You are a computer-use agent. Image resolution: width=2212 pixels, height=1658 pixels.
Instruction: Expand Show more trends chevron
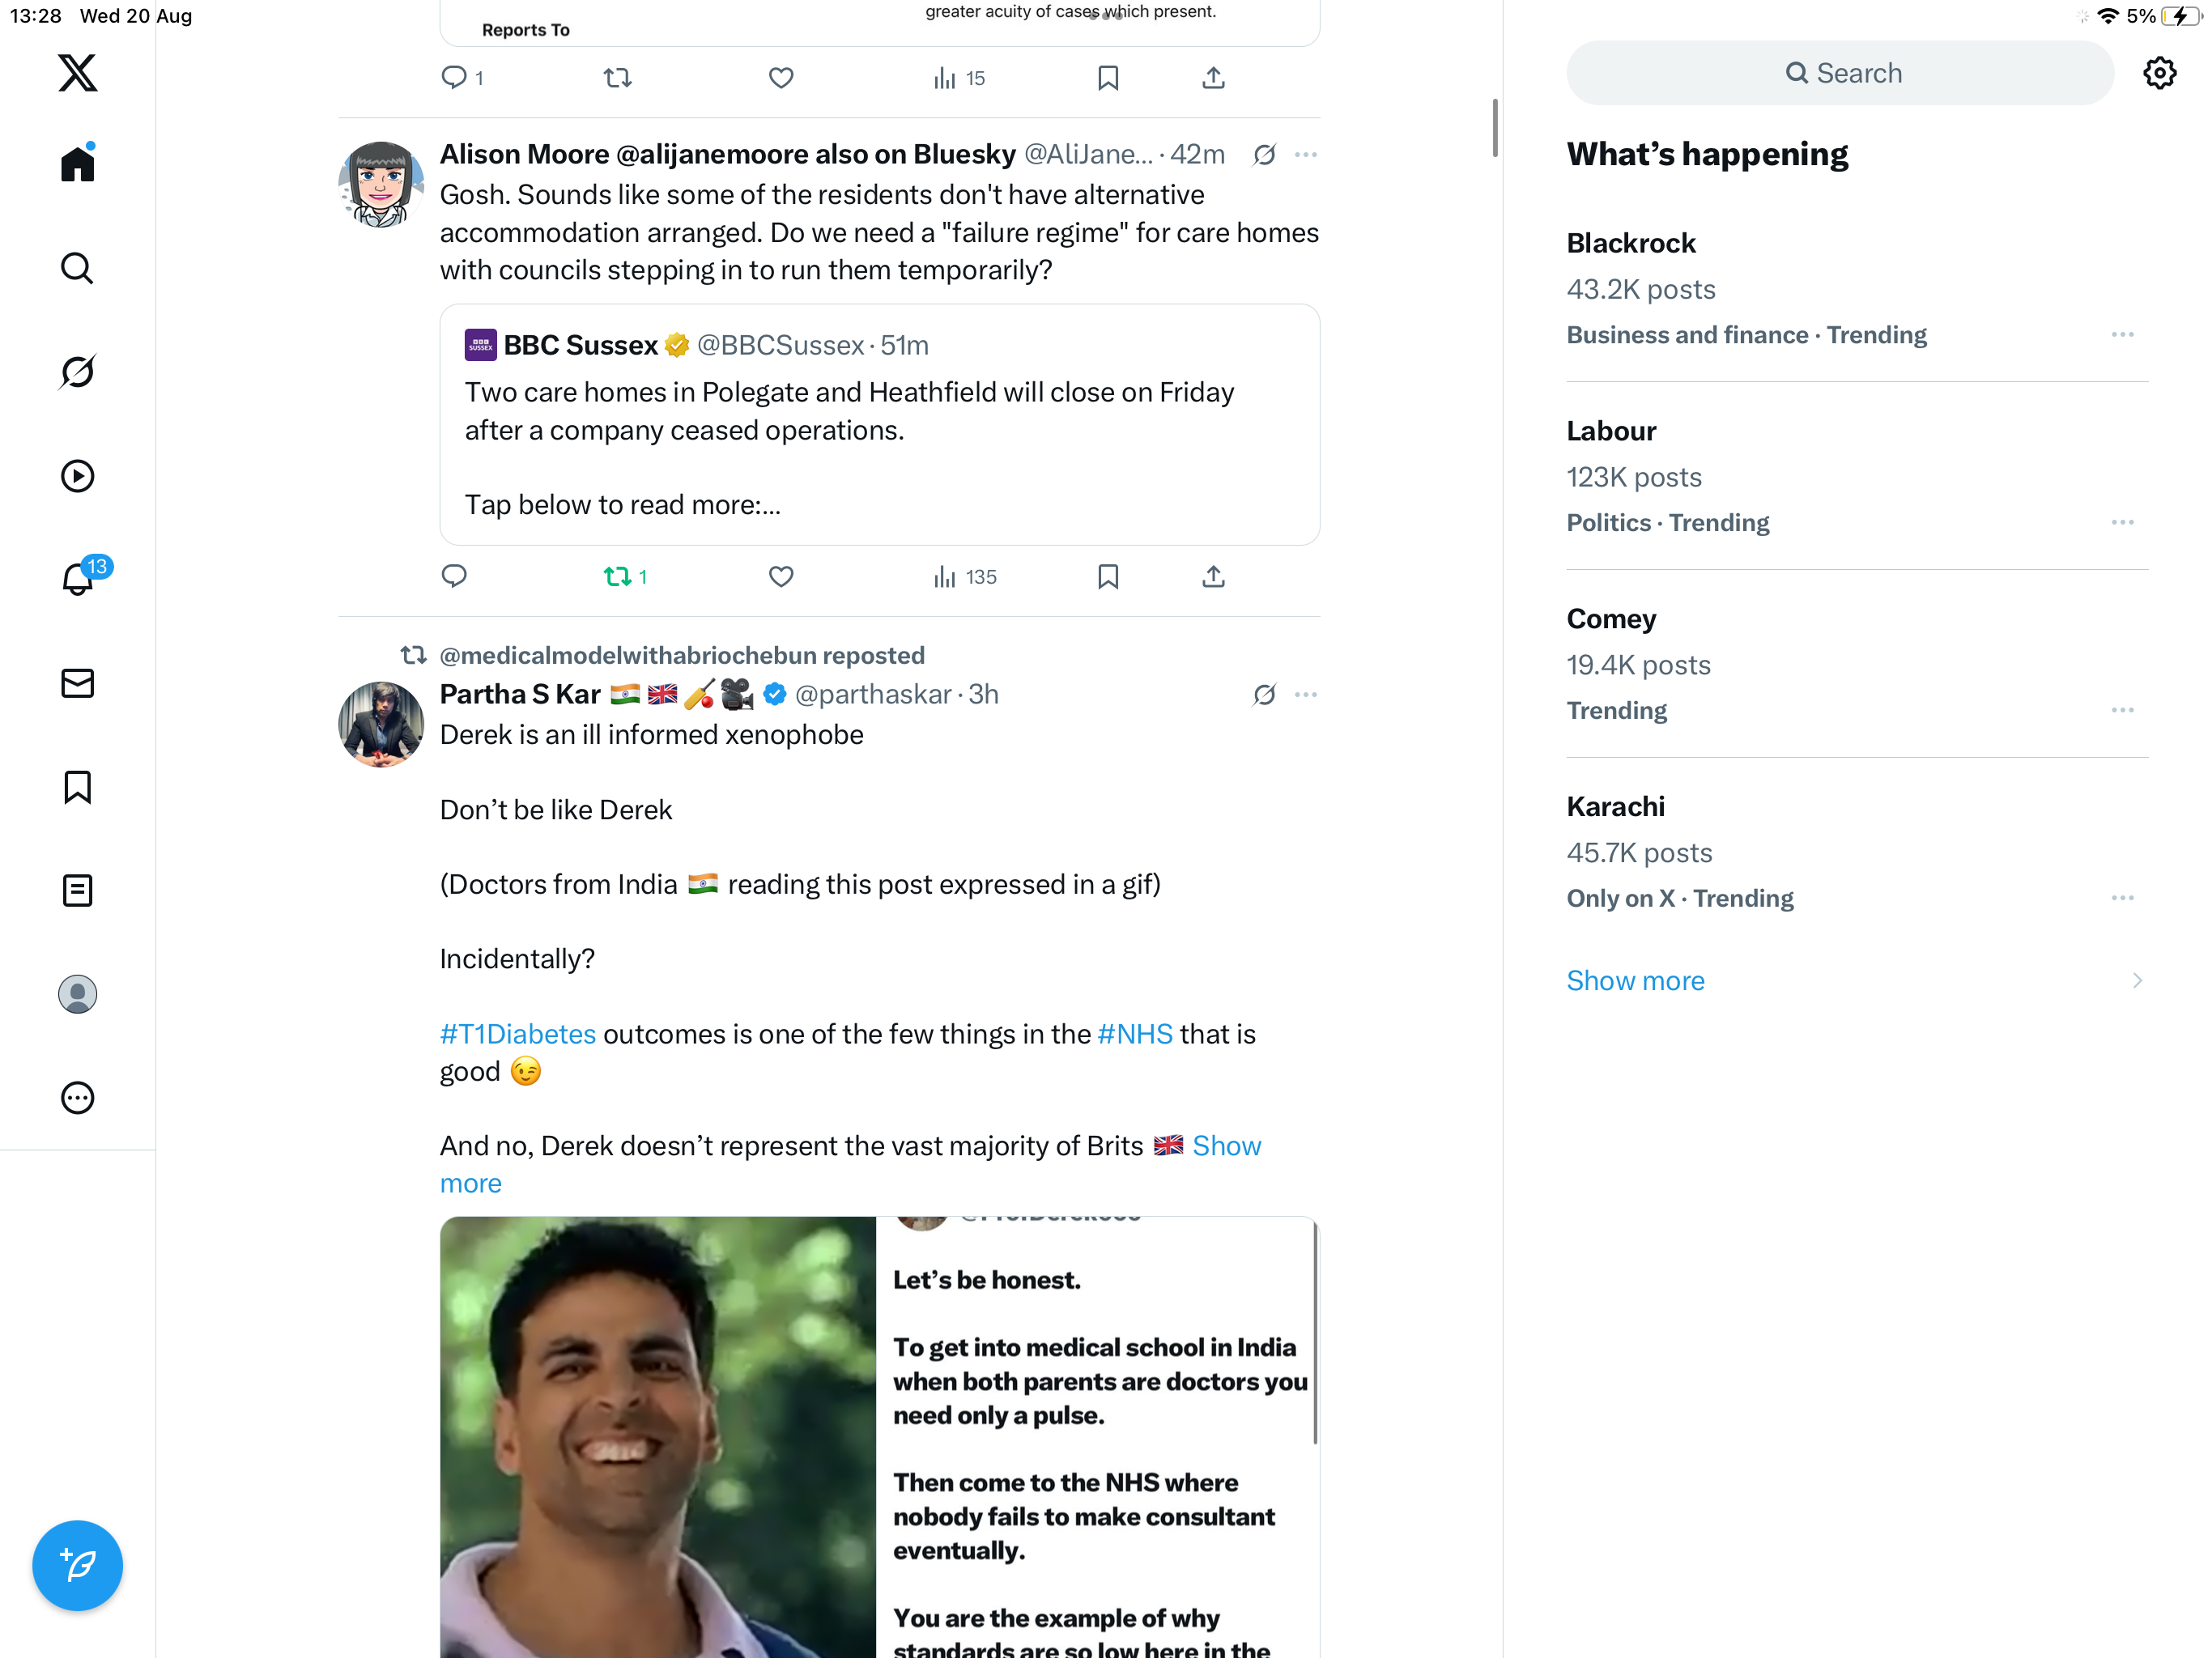point(2136,980)
